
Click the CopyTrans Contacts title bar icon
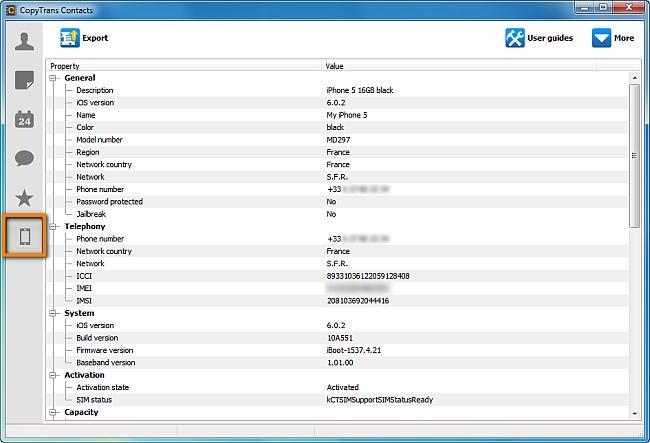(11, 10)
